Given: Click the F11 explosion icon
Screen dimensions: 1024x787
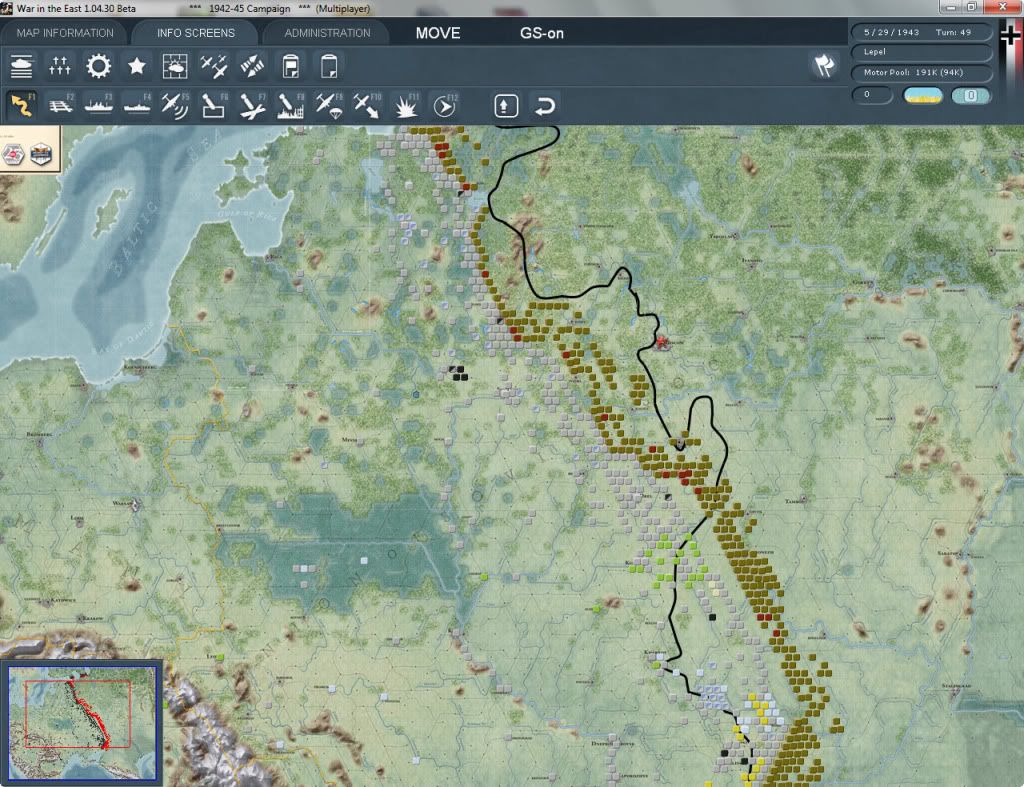Looking at the screenshot, I should 406,105.
